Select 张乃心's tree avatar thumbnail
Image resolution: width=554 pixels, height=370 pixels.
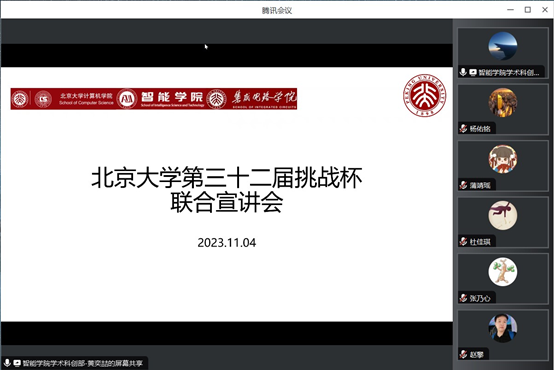point(502,272)
